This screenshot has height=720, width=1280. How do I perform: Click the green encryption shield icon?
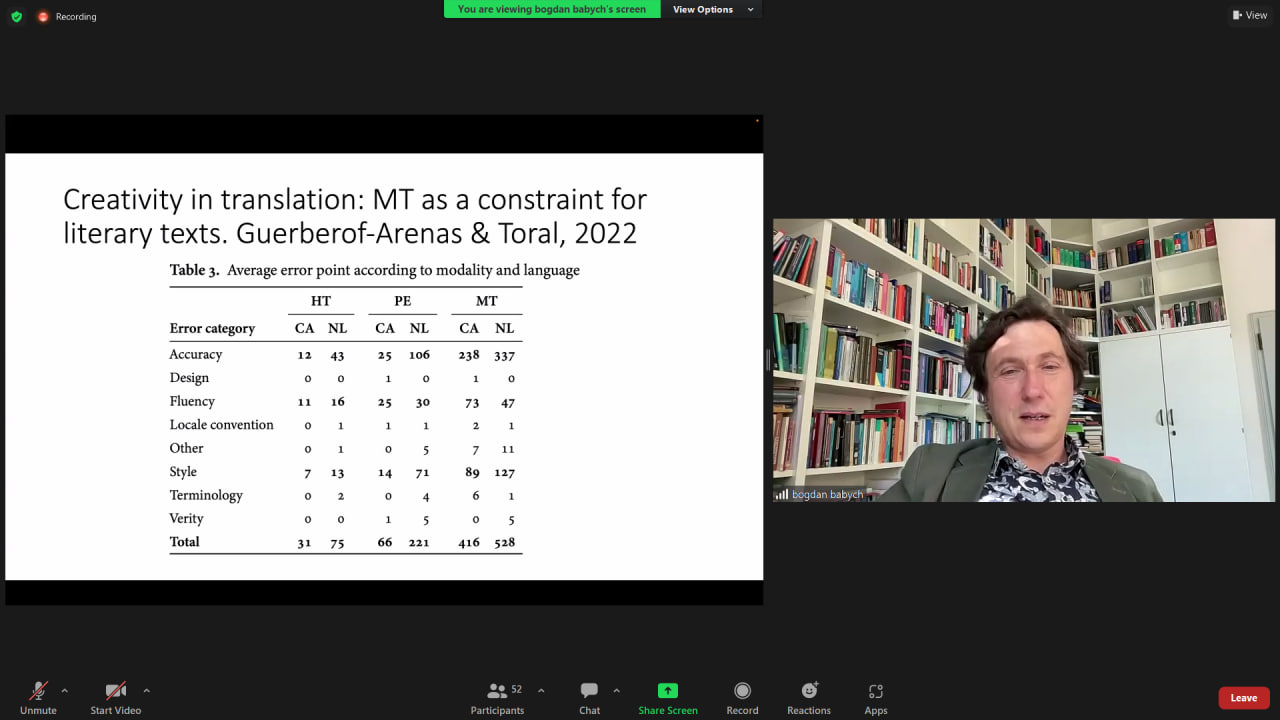[16, 16]
